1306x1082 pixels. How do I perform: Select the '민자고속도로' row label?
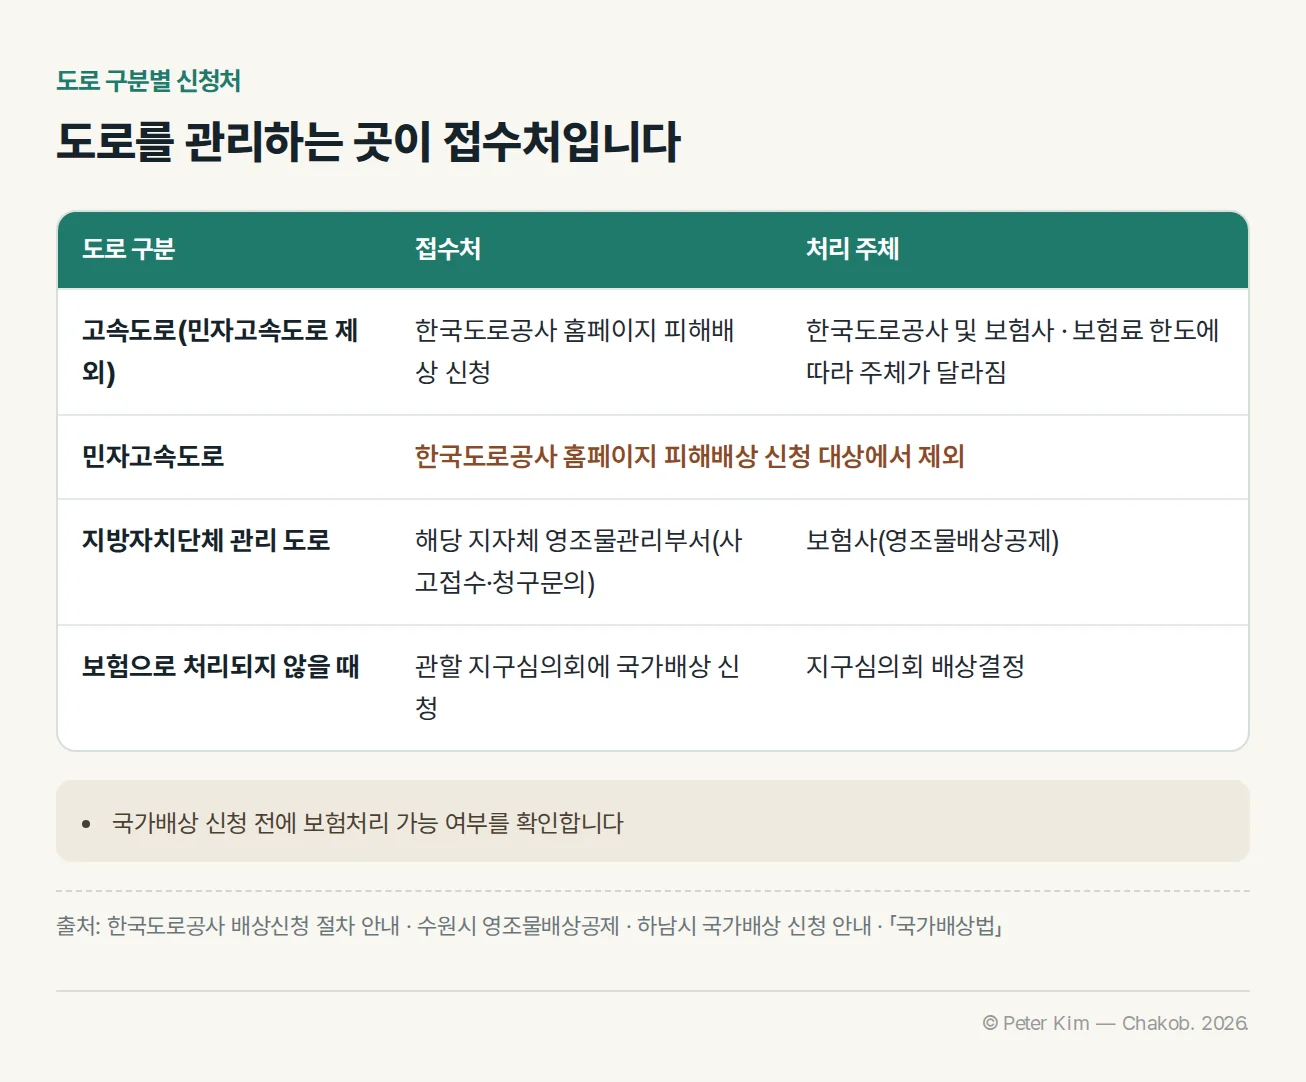(x=153, y=457)
